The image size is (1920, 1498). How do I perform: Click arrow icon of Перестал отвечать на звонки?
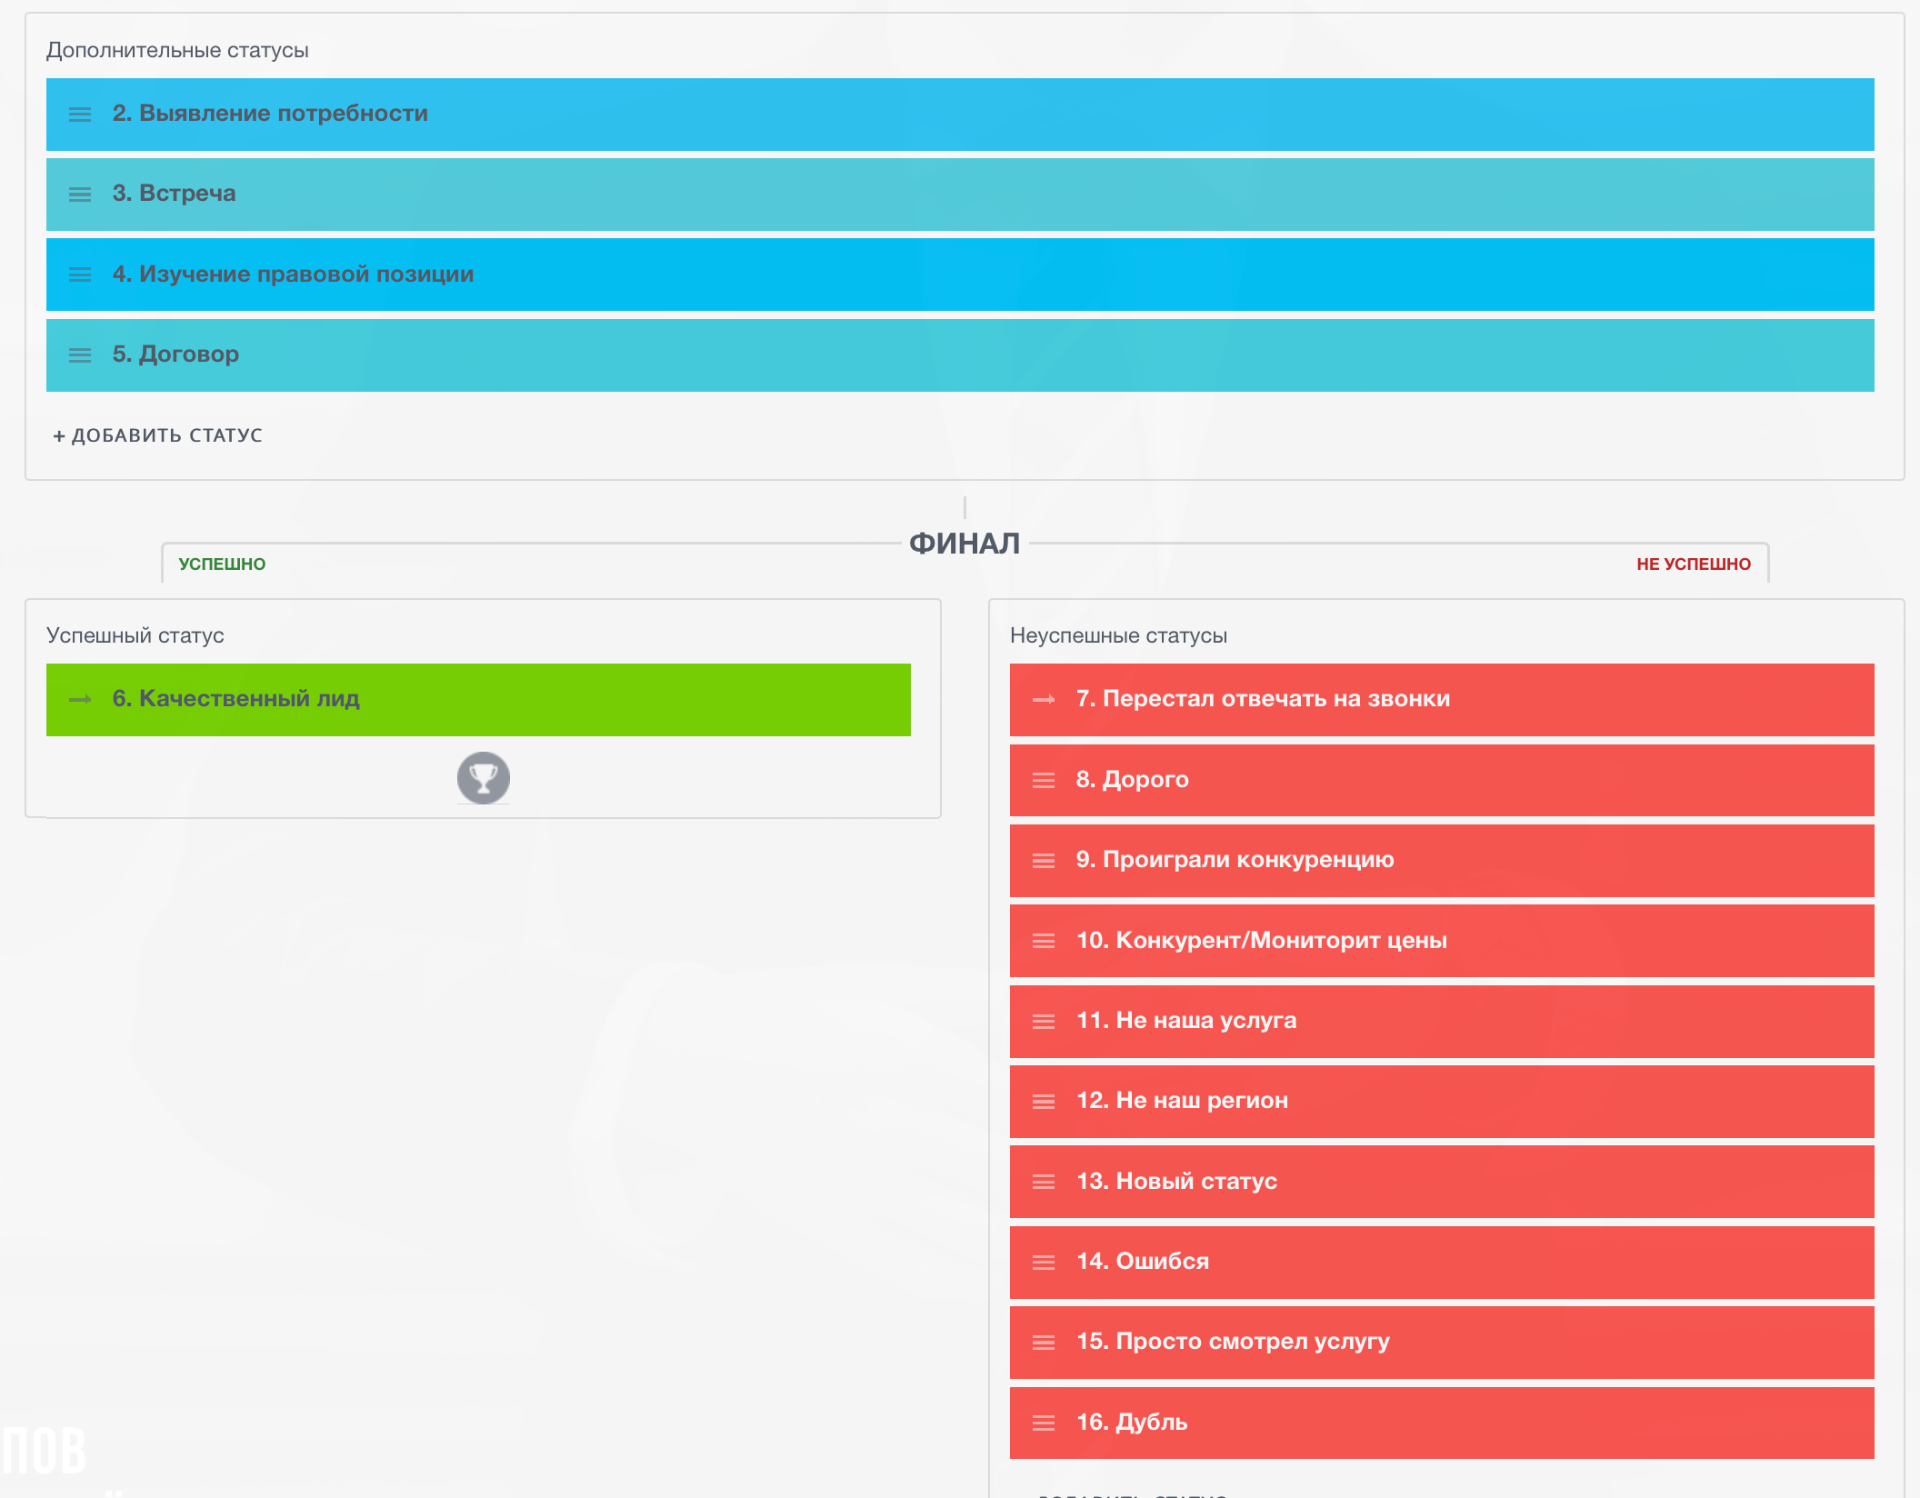1043,699
